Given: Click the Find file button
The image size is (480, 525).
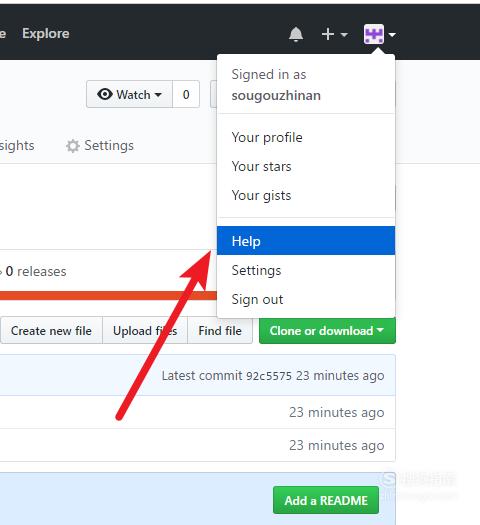Looking at the screenshot, I should (x=220, y=330).
